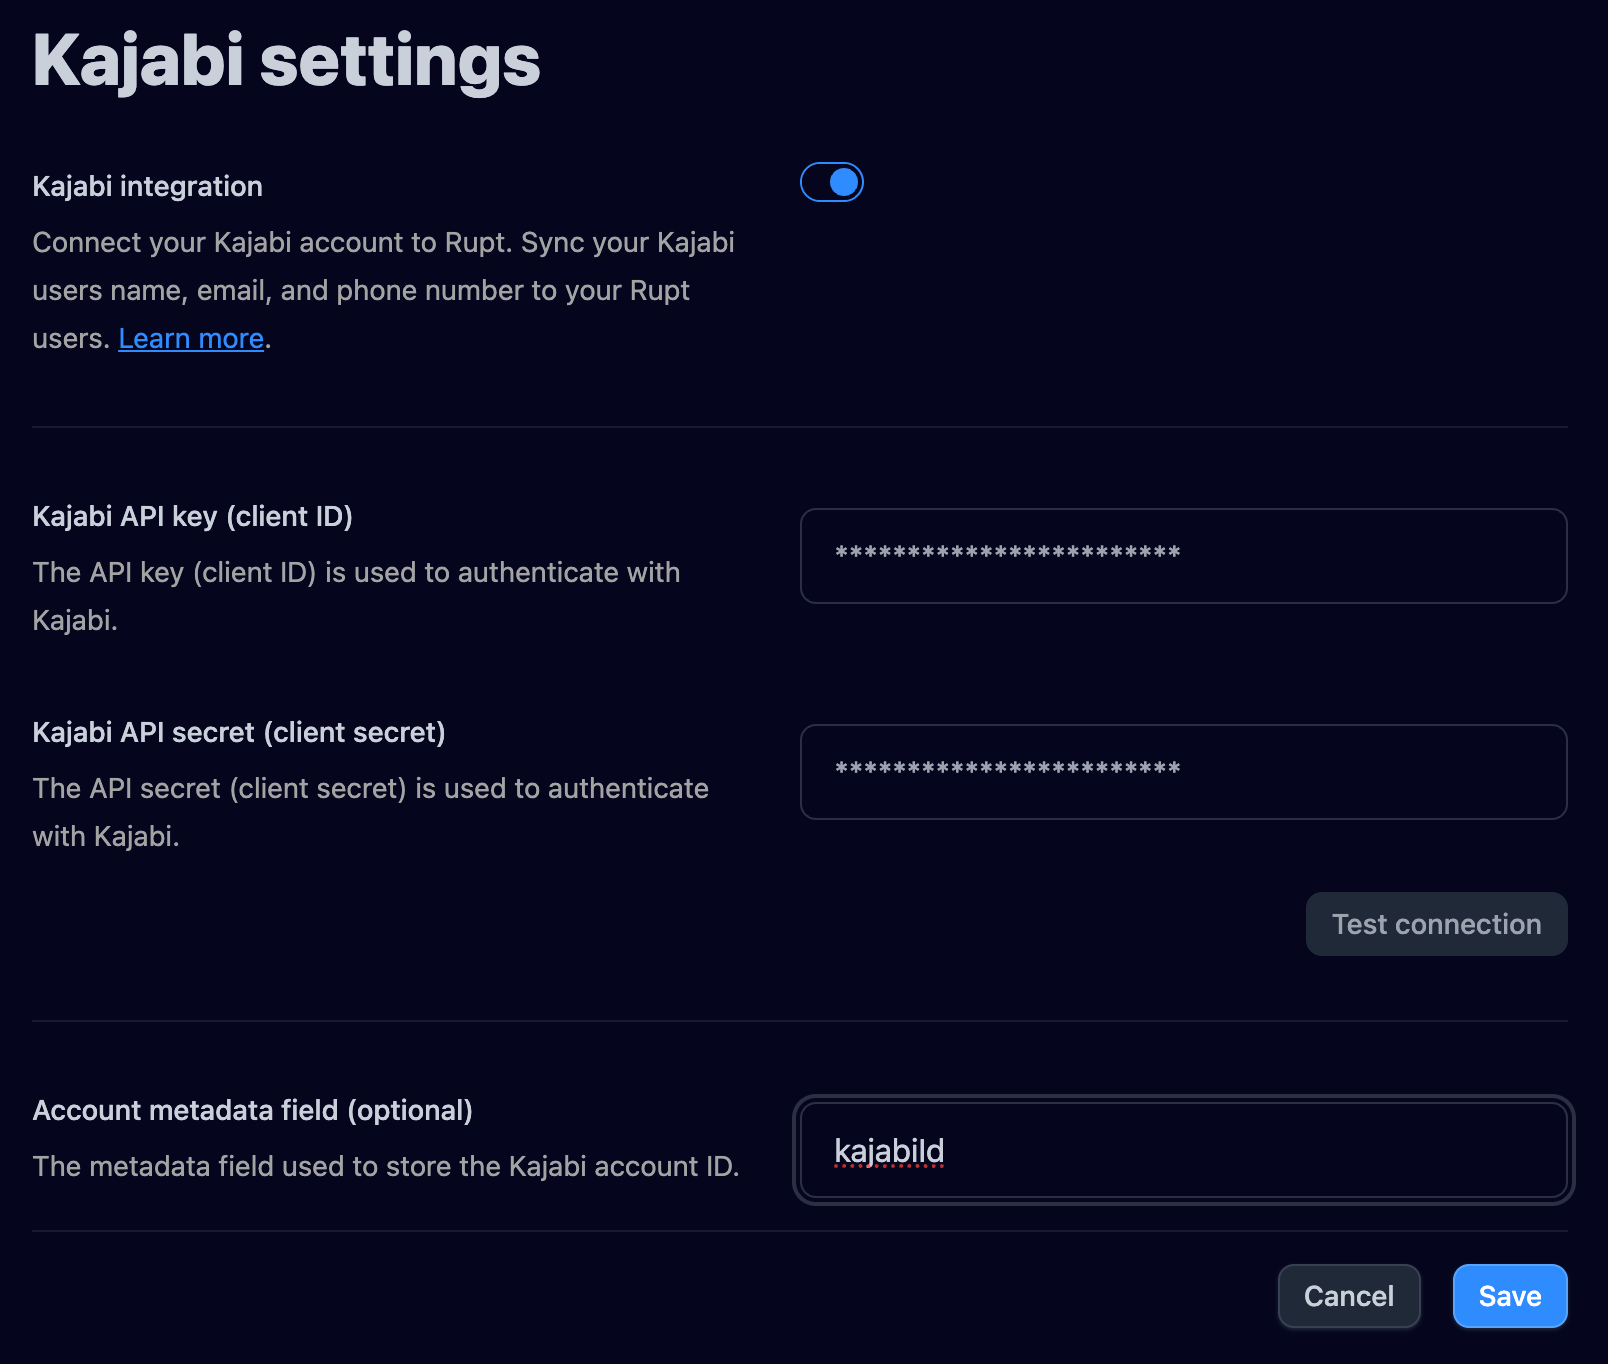Image resolution: width=1608 pixels, height=1364 pixels.
Task: Click the Kajabi API secret (client secret) label
Action: 239,732
